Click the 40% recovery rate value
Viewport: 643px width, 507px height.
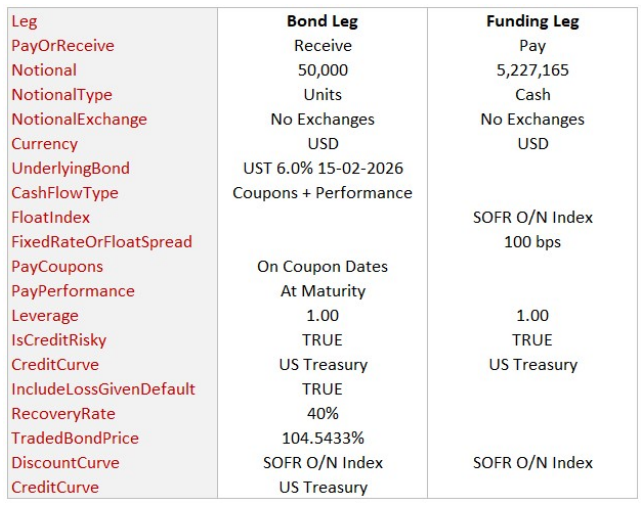point(322,414)
